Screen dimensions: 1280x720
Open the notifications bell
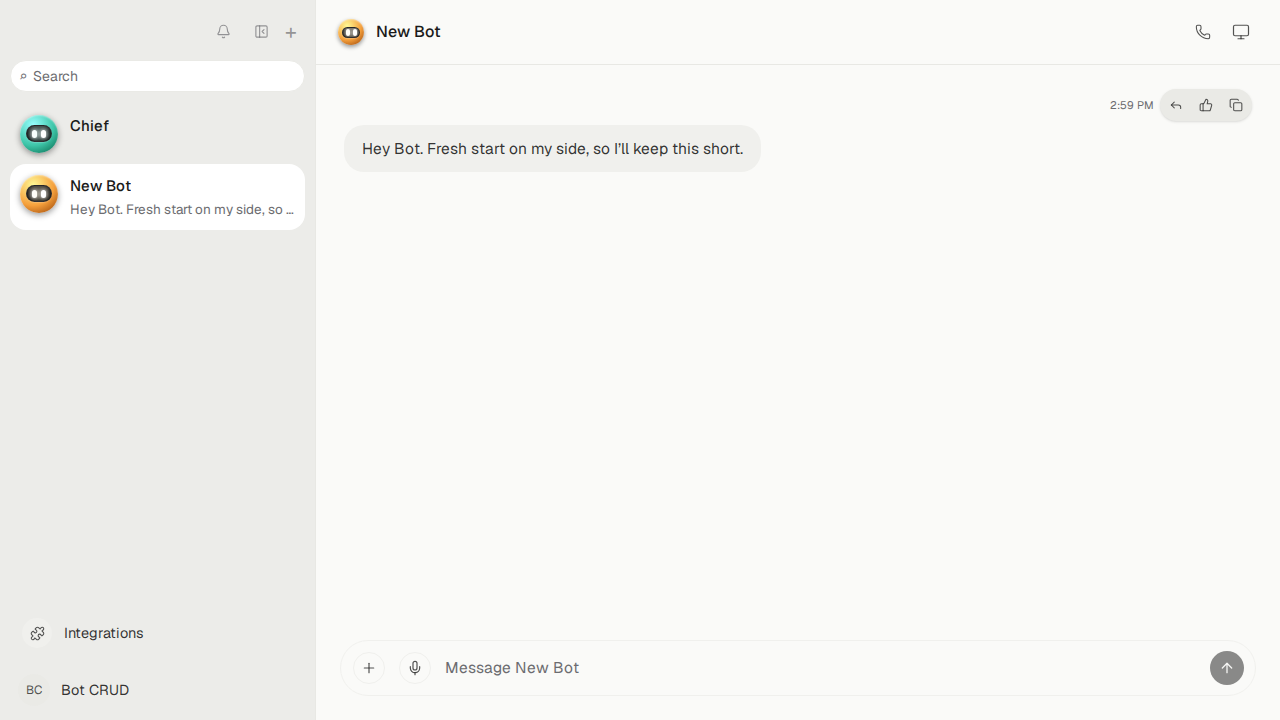click(x=224, y=32)
